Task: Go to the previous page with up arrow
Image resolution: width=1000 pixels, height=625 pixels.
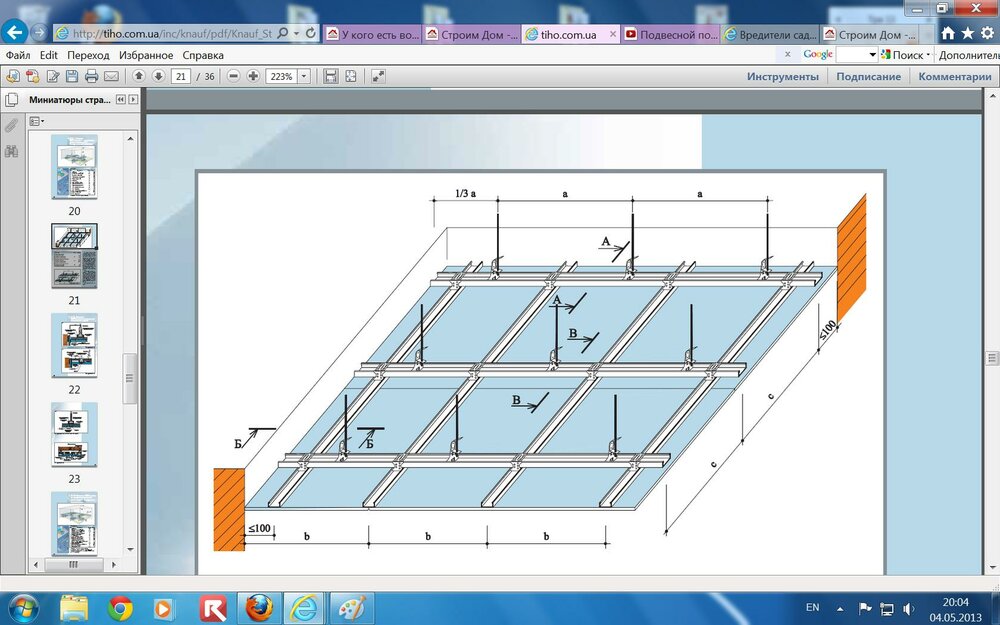Action: click(139, 76)
